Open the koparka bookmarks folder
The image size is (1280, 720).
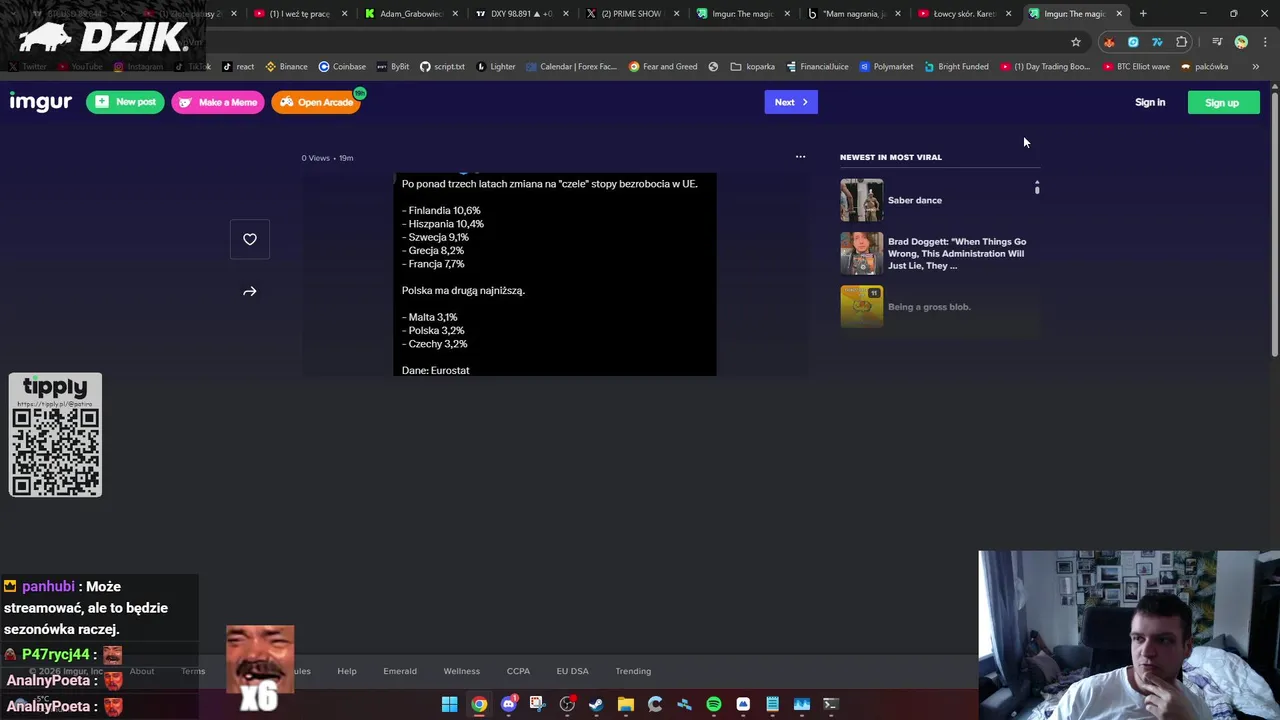[753, 67]
